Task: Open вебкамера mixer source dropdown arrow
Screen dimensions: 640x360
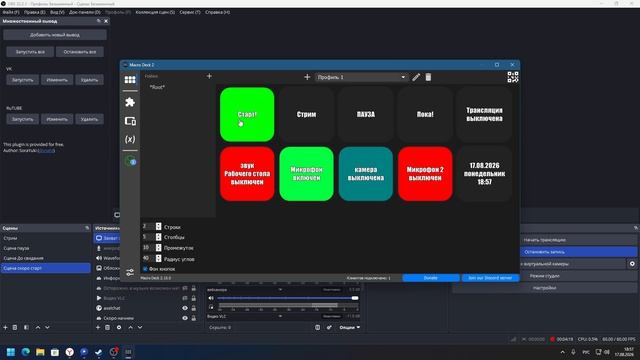Action: (x=280, y=289)
